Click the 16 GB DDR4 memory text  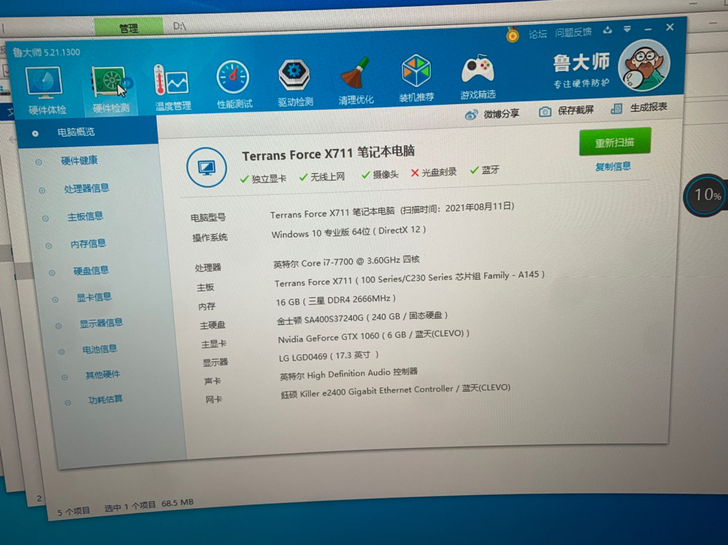click(336, 300)
